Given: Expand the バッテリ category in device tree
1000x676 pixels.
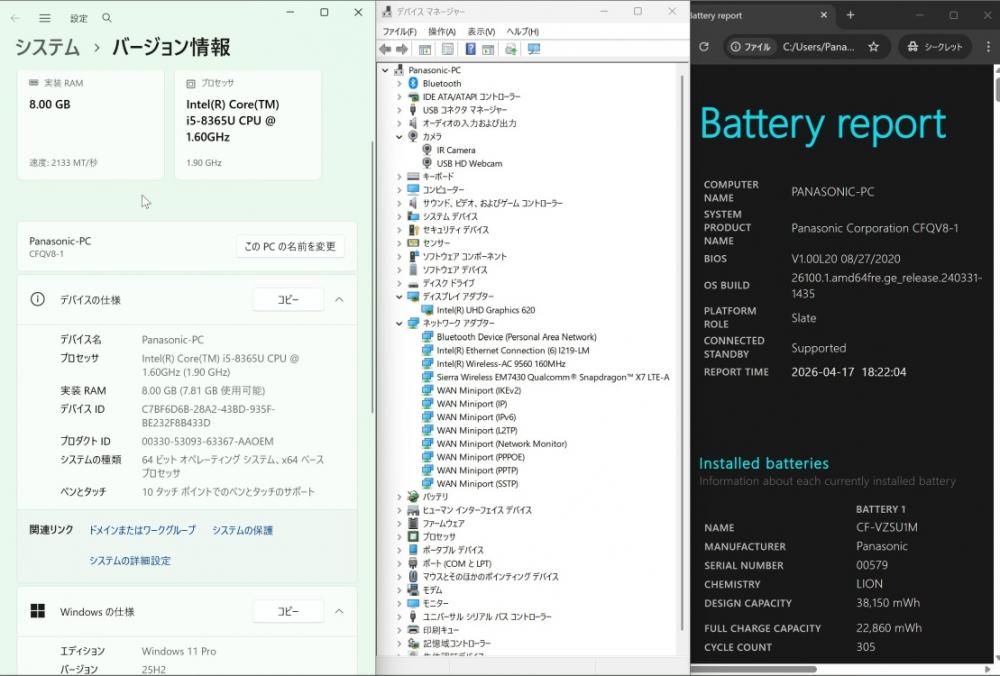Looking at the screenshot, I should [399, 497].
